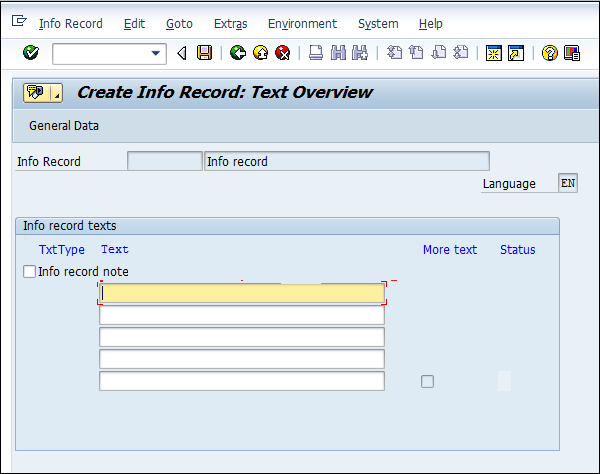Open the dropdown beside the title bar icon
The width and height of the screenshot is (600, 474).
coord(57,94)
